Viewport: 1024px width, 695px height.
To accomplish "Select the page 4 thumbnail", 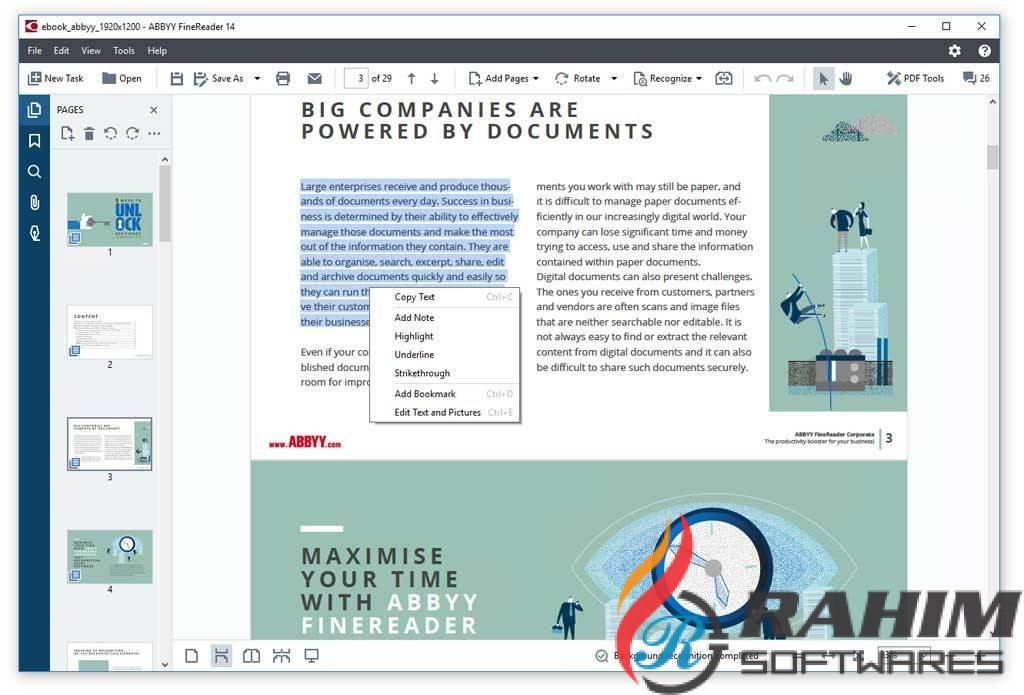I will [110, 557].
